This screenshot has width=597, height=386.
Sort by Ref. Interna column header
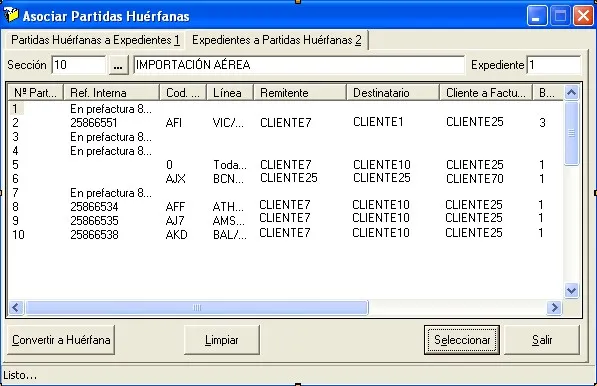pos(112,93)
